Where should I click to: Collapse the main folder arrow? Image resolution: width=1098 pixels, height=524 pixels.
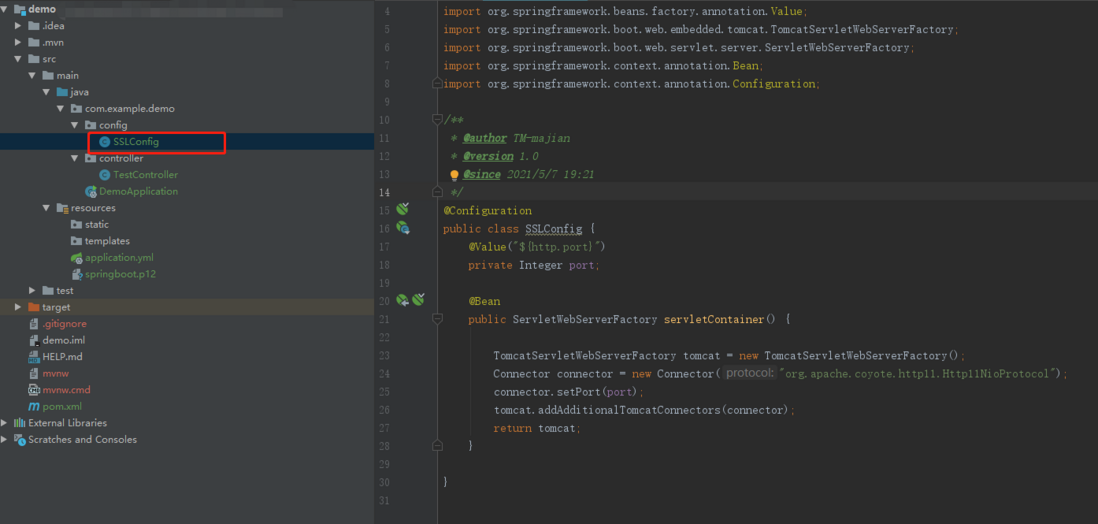tap(32, 76)
